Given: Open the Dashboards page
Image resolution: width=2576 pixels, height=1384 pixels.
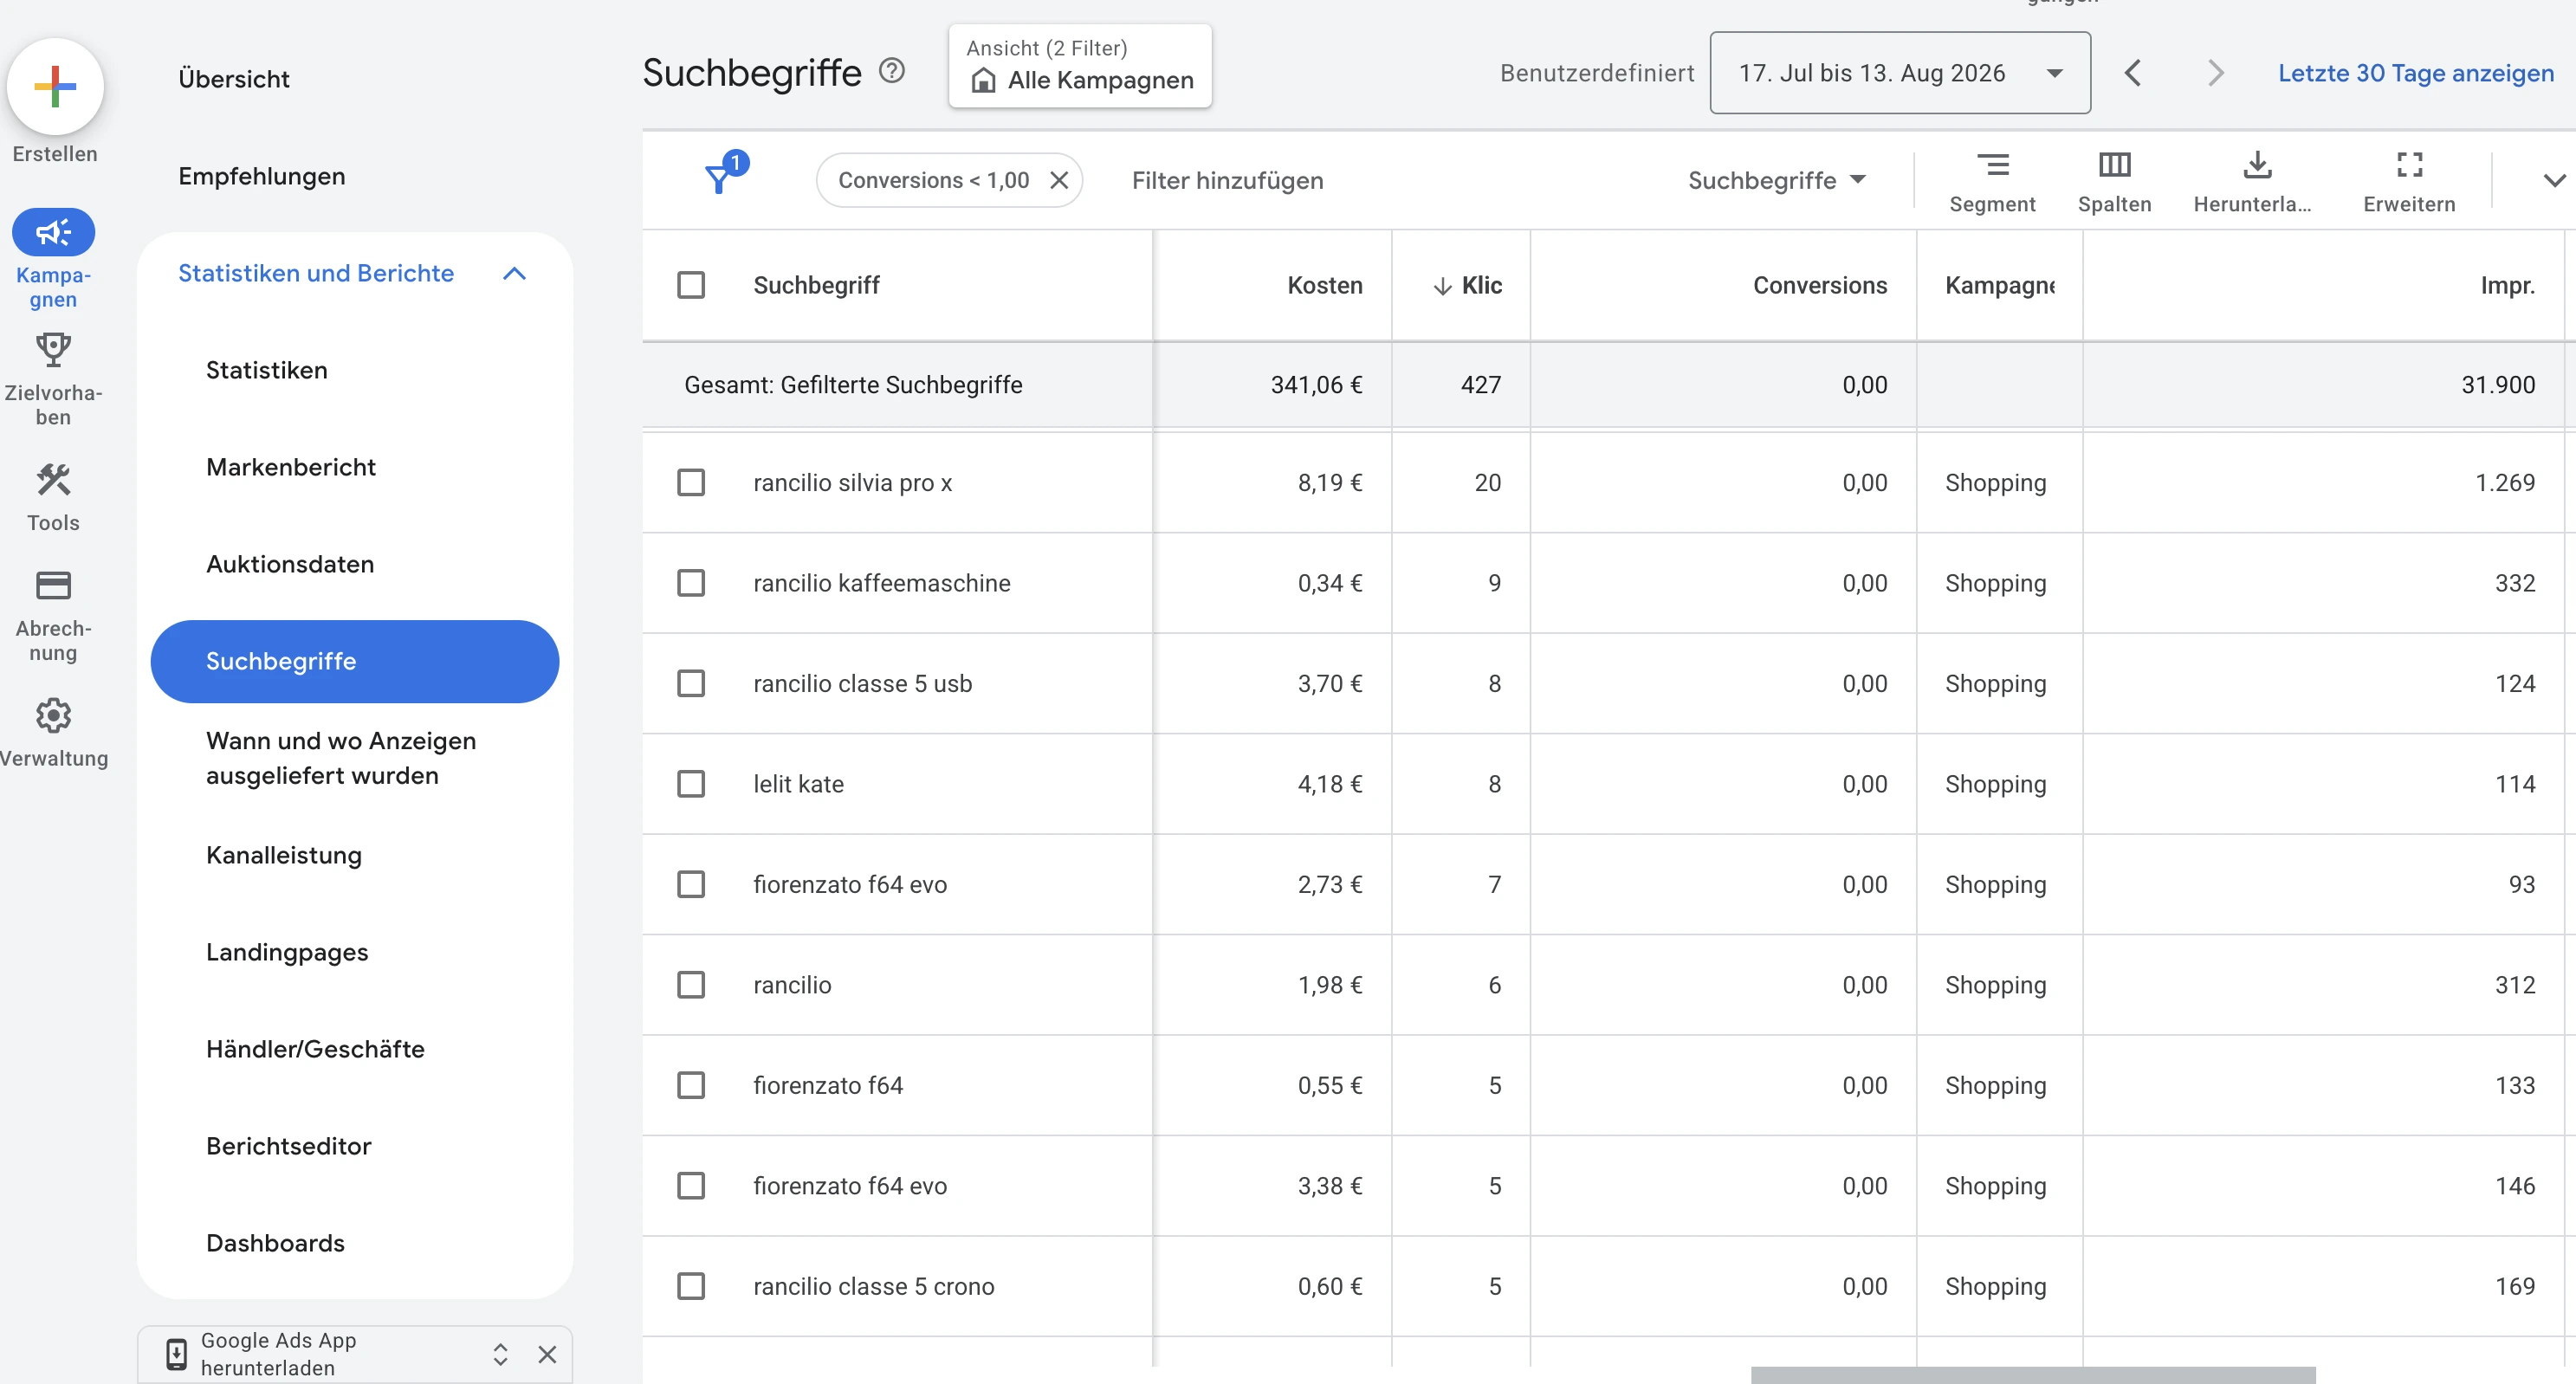Looking at the screenshot, I should [275, 1244].
